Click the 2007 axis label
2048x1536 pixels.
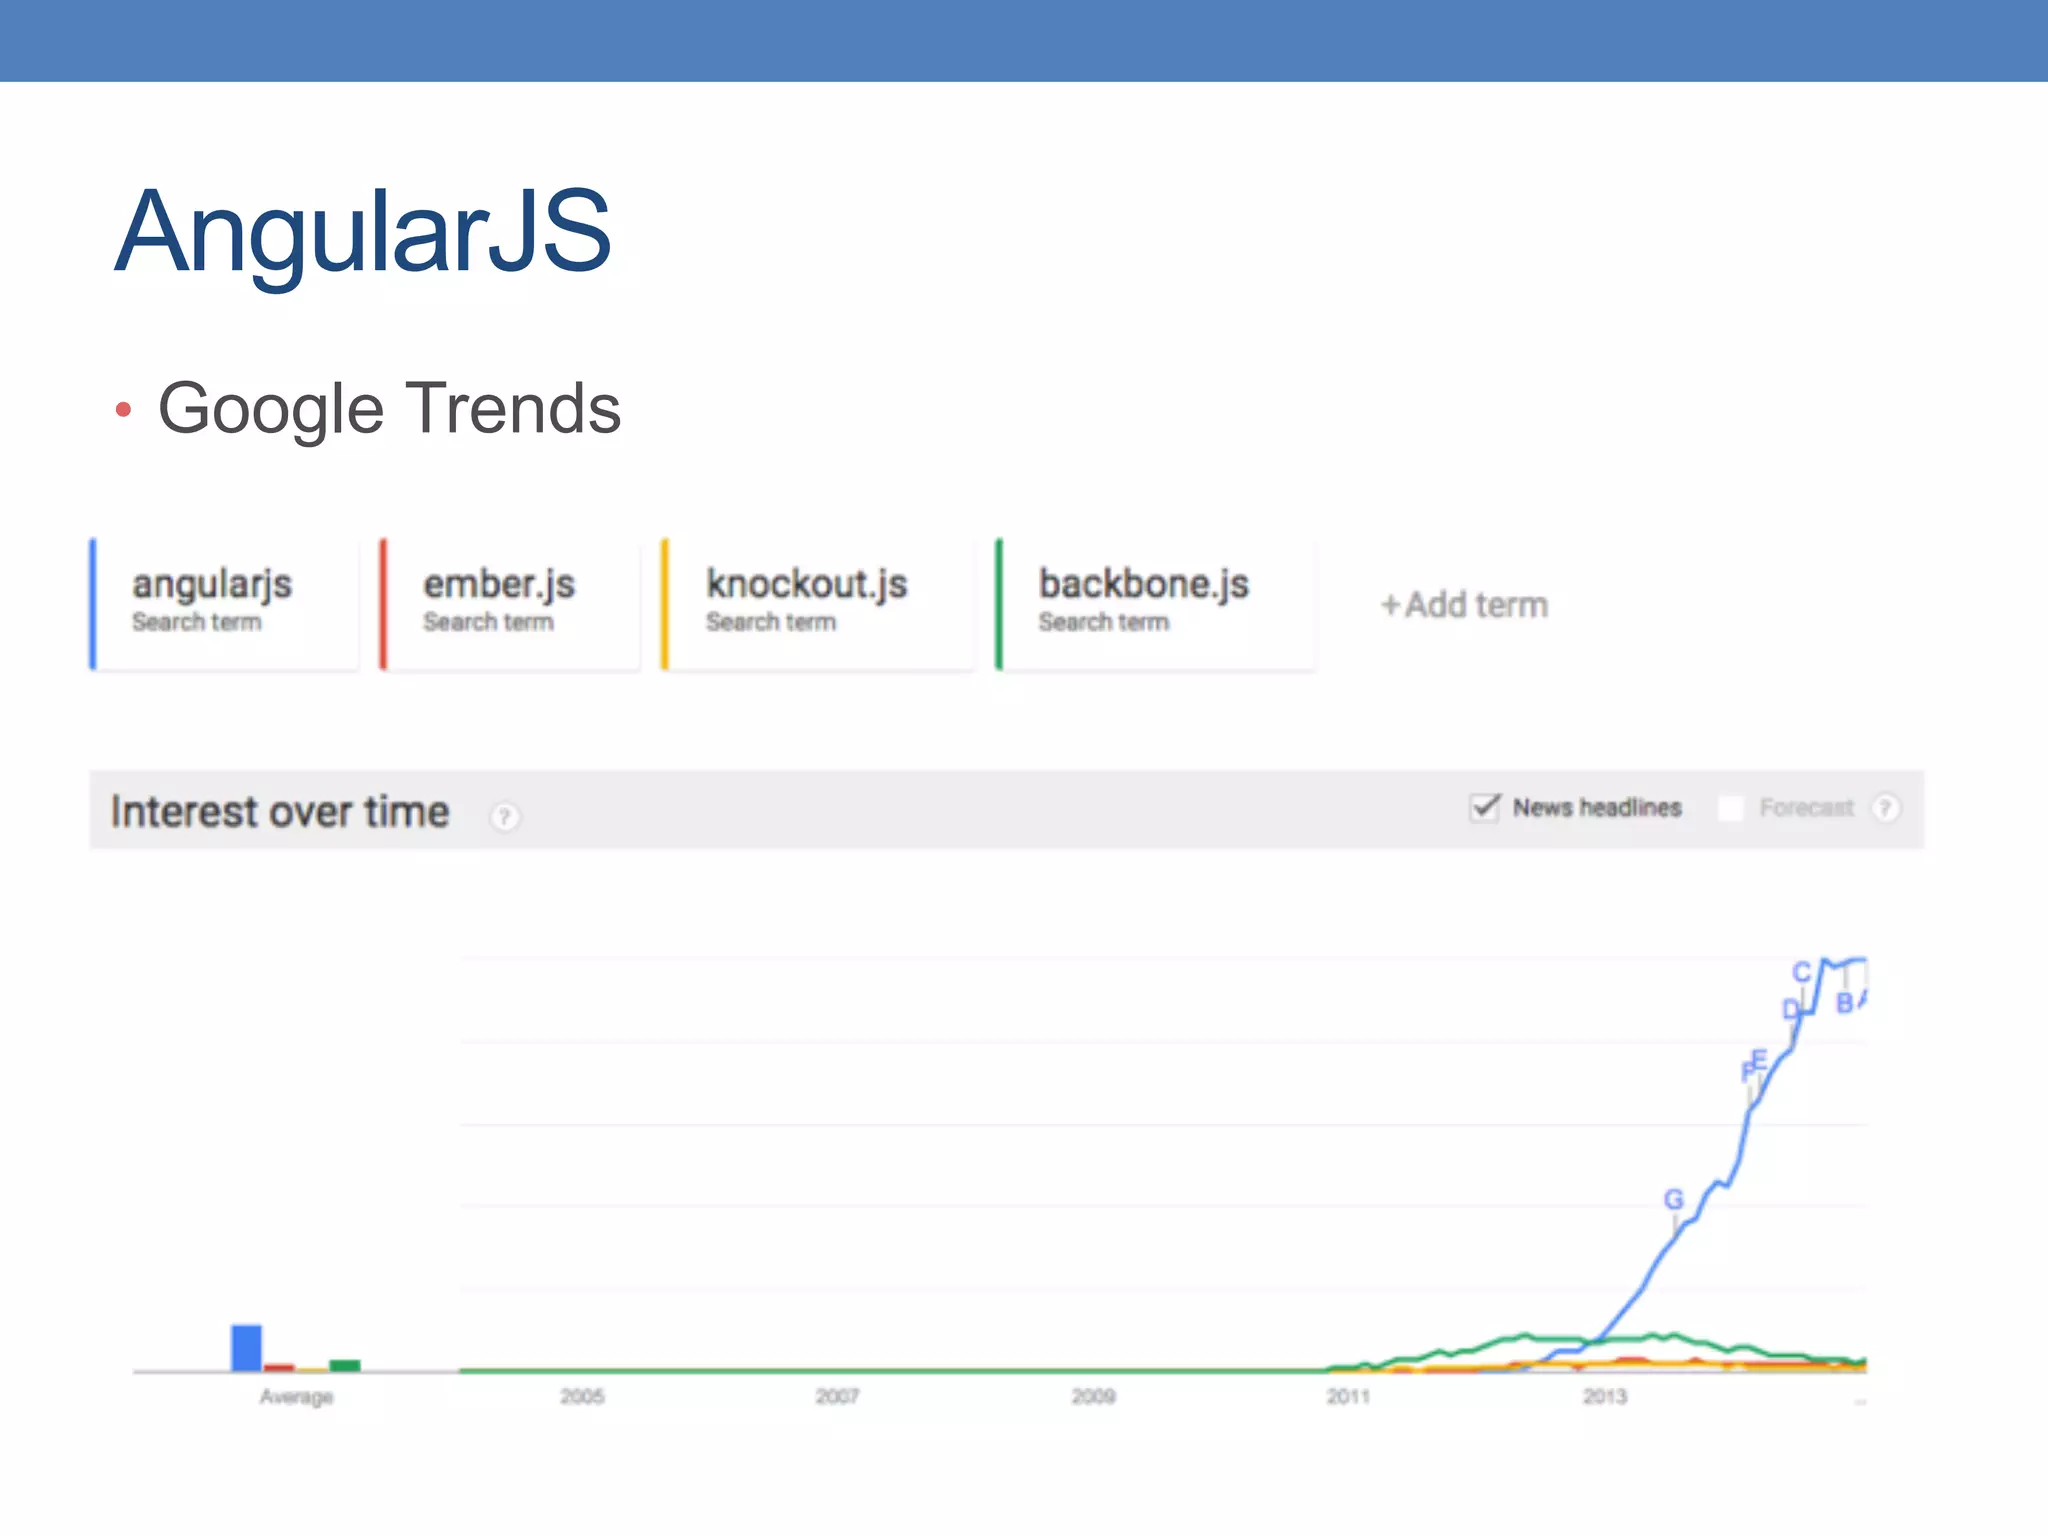pos(837,1396)
